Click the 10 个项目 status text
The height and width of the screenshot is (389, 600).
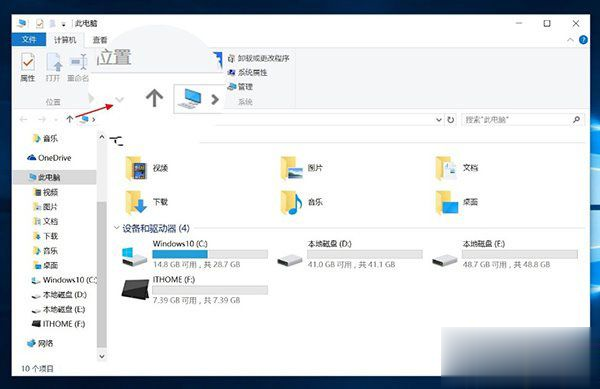pos(37,369)
